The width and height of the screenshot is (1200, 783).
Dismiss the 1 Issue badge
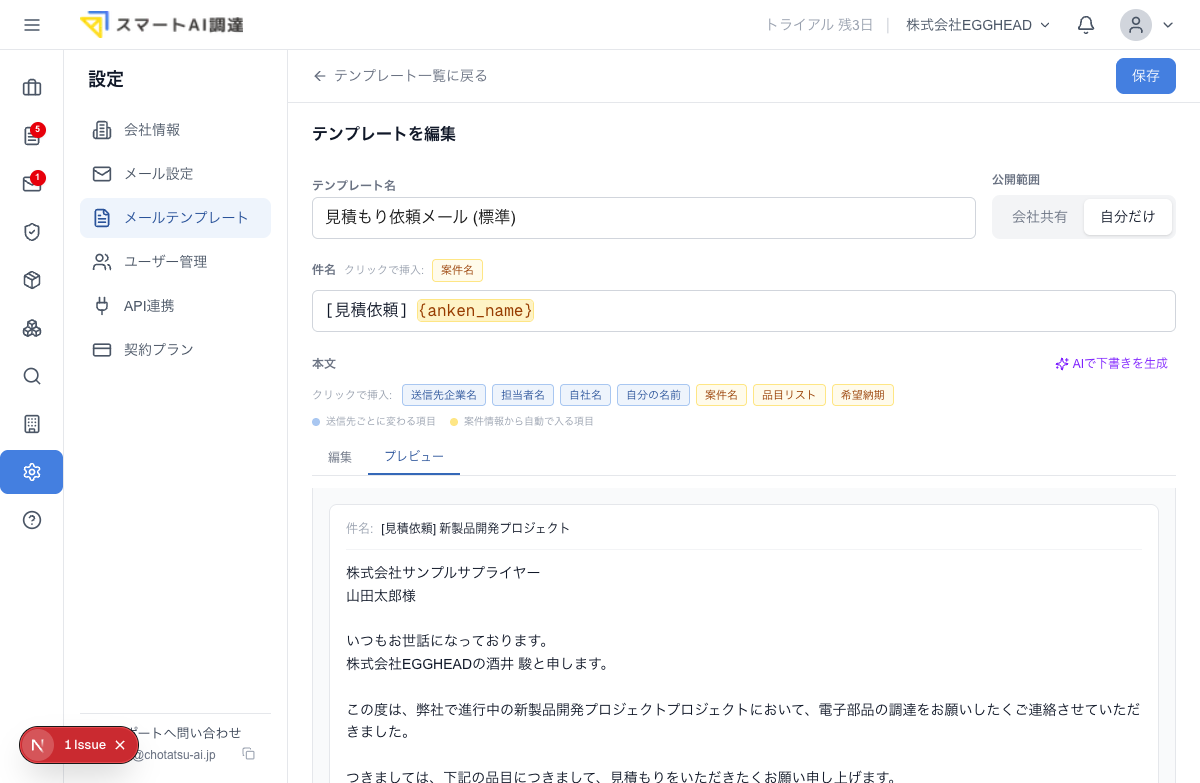[120, 745]
